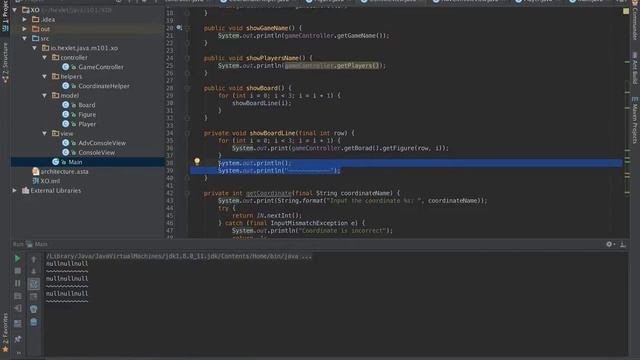Pause the program output
Image resolution: width=640 pixels, height=360 pixels.
click(x=18, y=283)
